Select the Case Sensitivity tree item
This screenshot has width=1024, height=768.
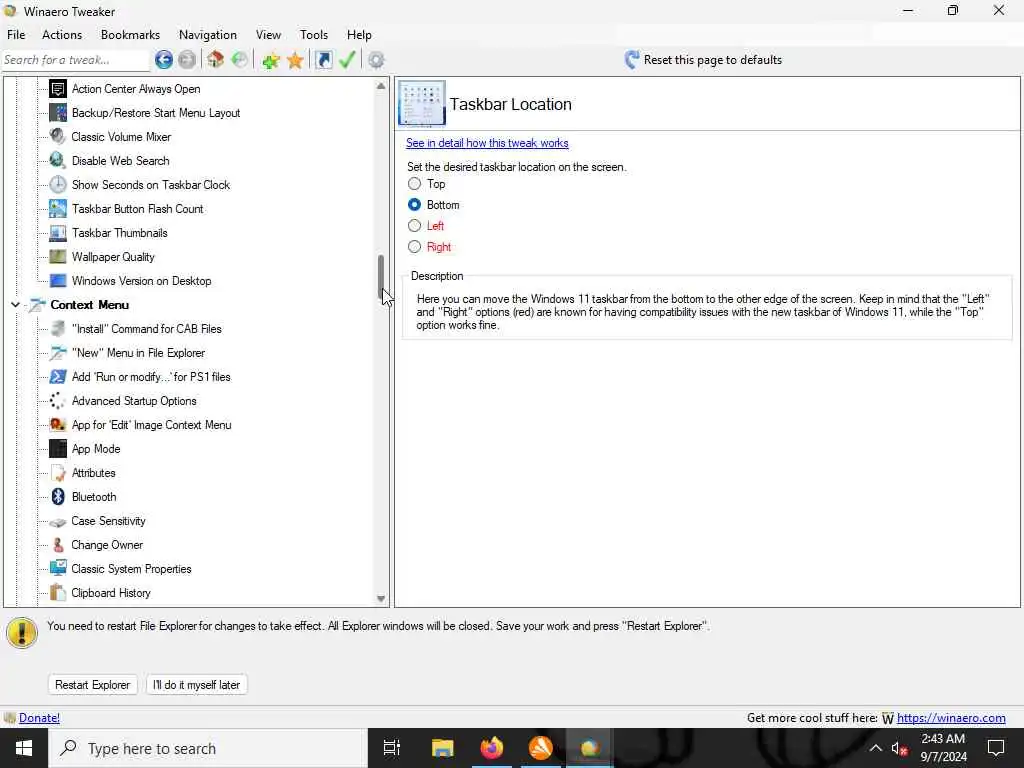pyautogui.click(x=108, y=521)
